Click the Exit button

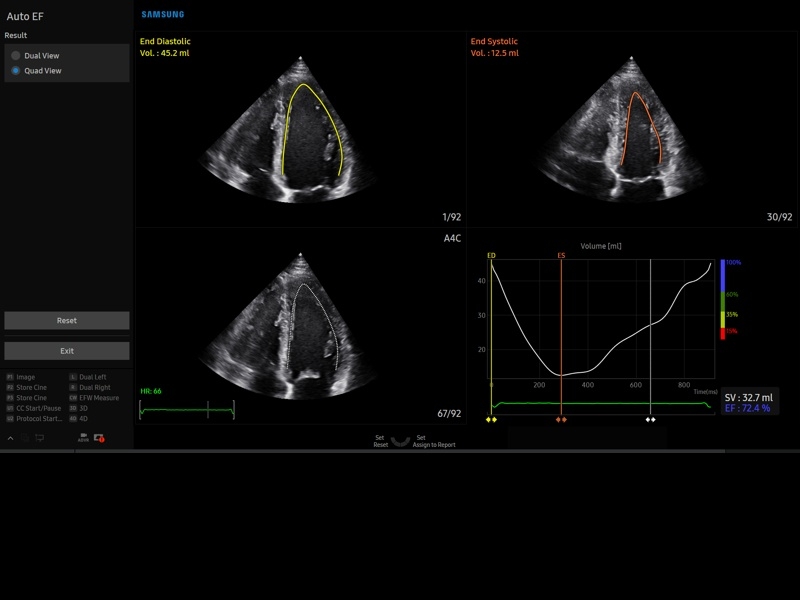pos(67,351)
